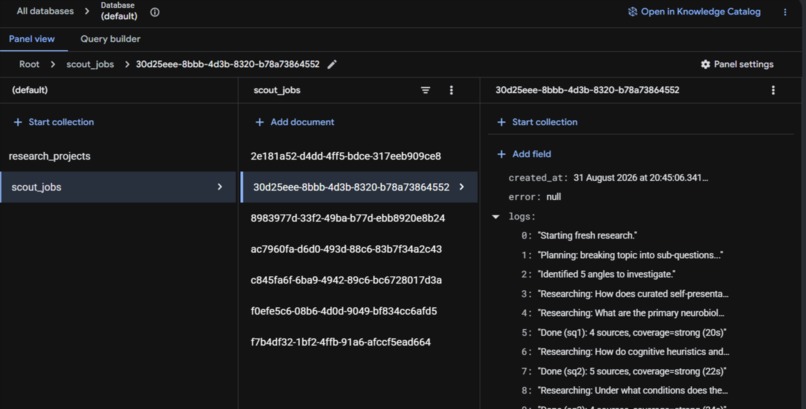This screenshot has height=409, width=806.
Task: Select scout_jobs collection
Action: click(x=118, y=187)
